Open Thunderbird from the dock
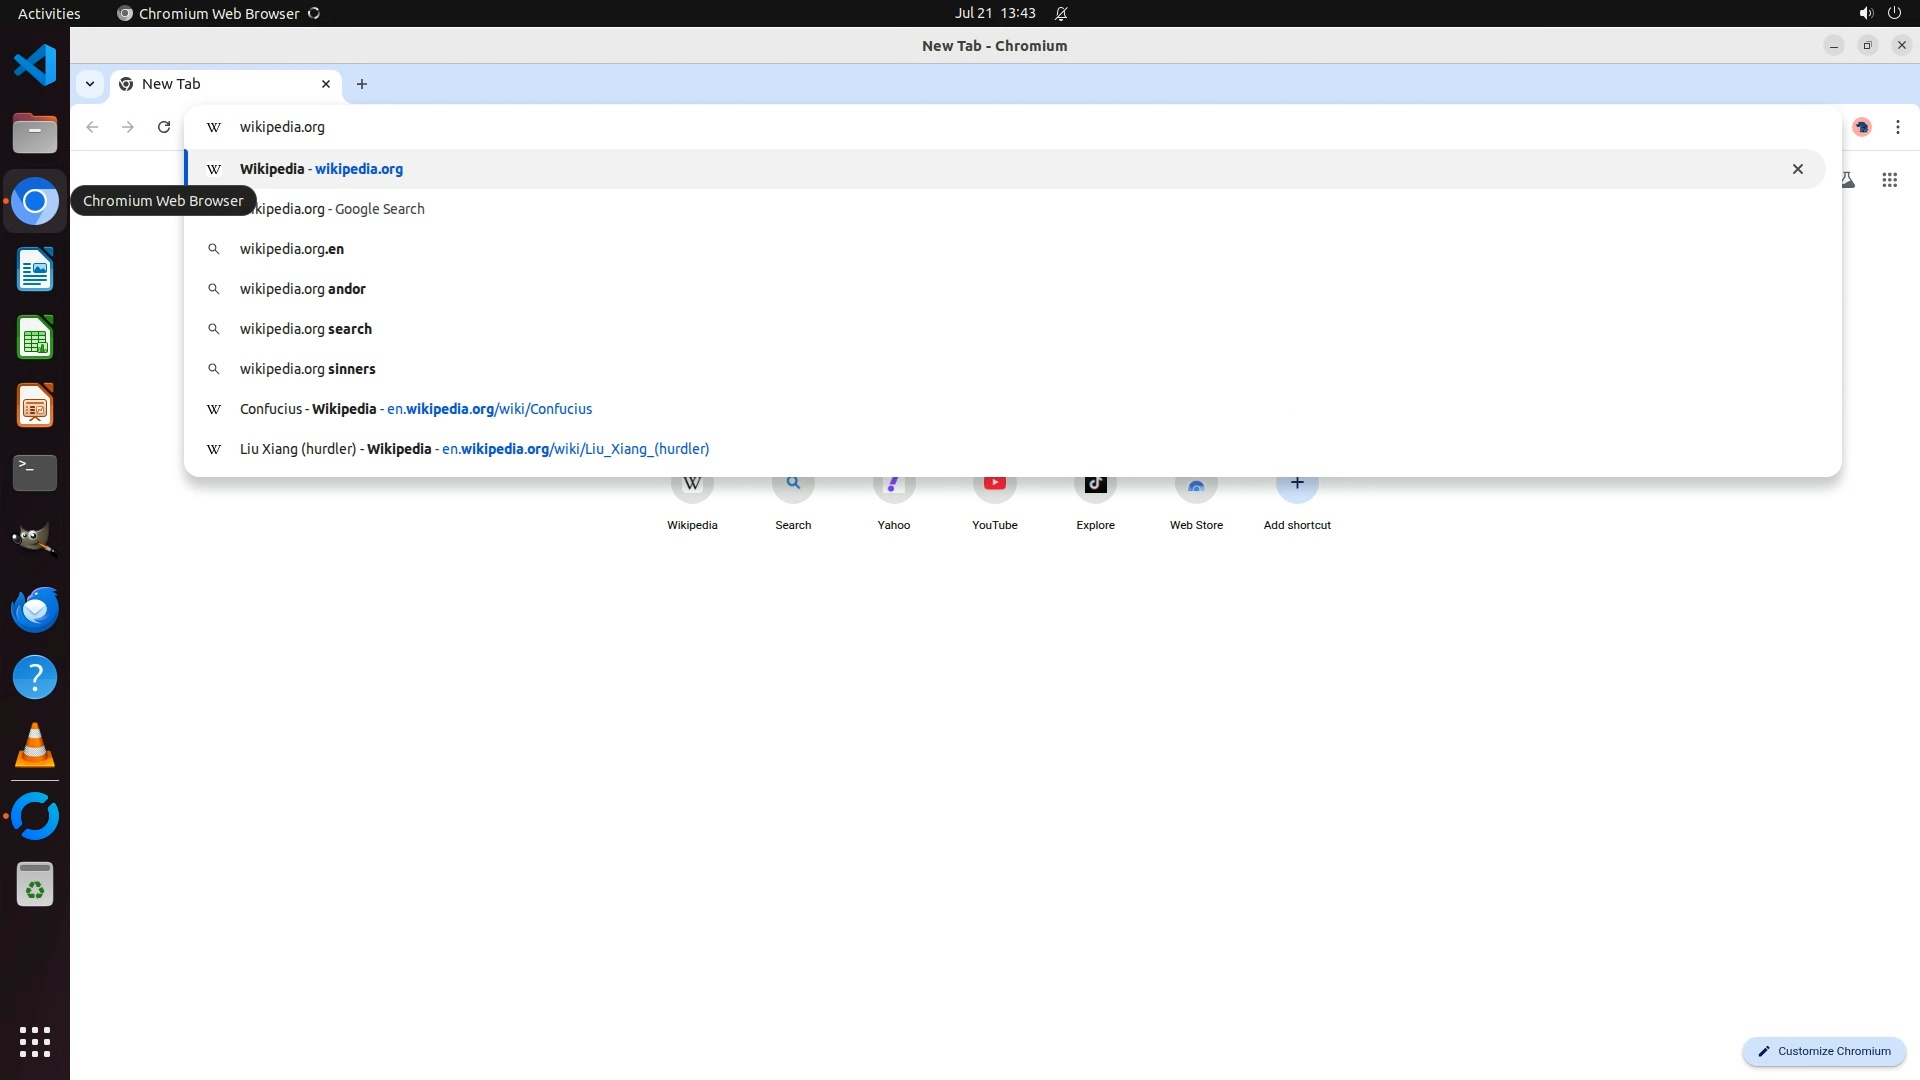 point(35,609)
